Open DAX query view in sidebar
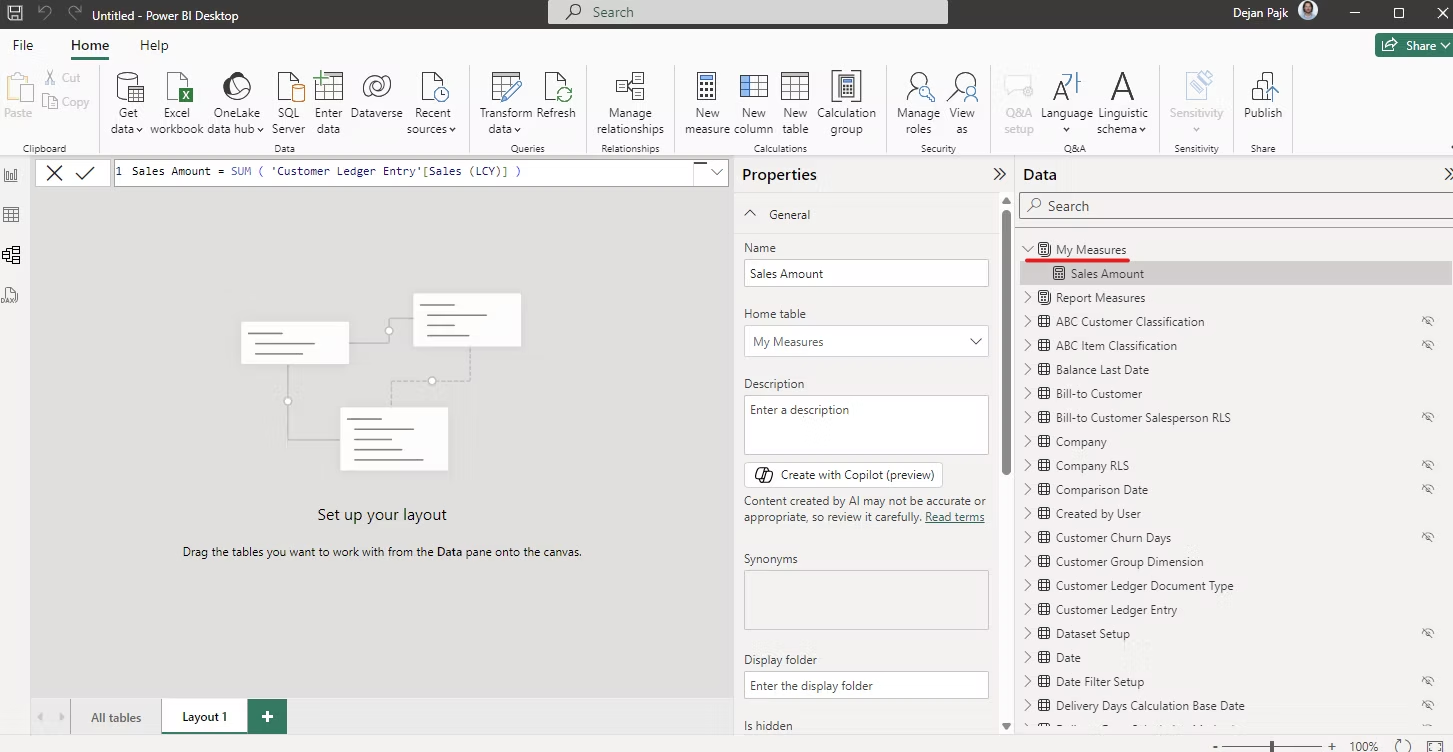 point(12,295)
